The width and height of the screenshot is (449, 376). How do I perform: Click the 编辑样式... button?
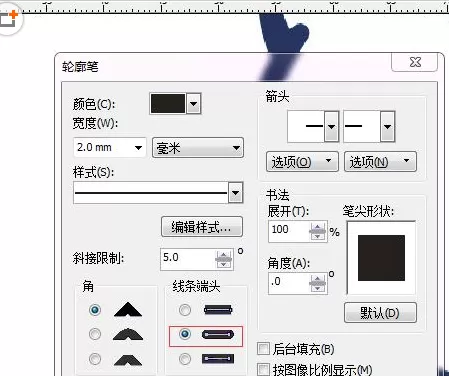202,227
